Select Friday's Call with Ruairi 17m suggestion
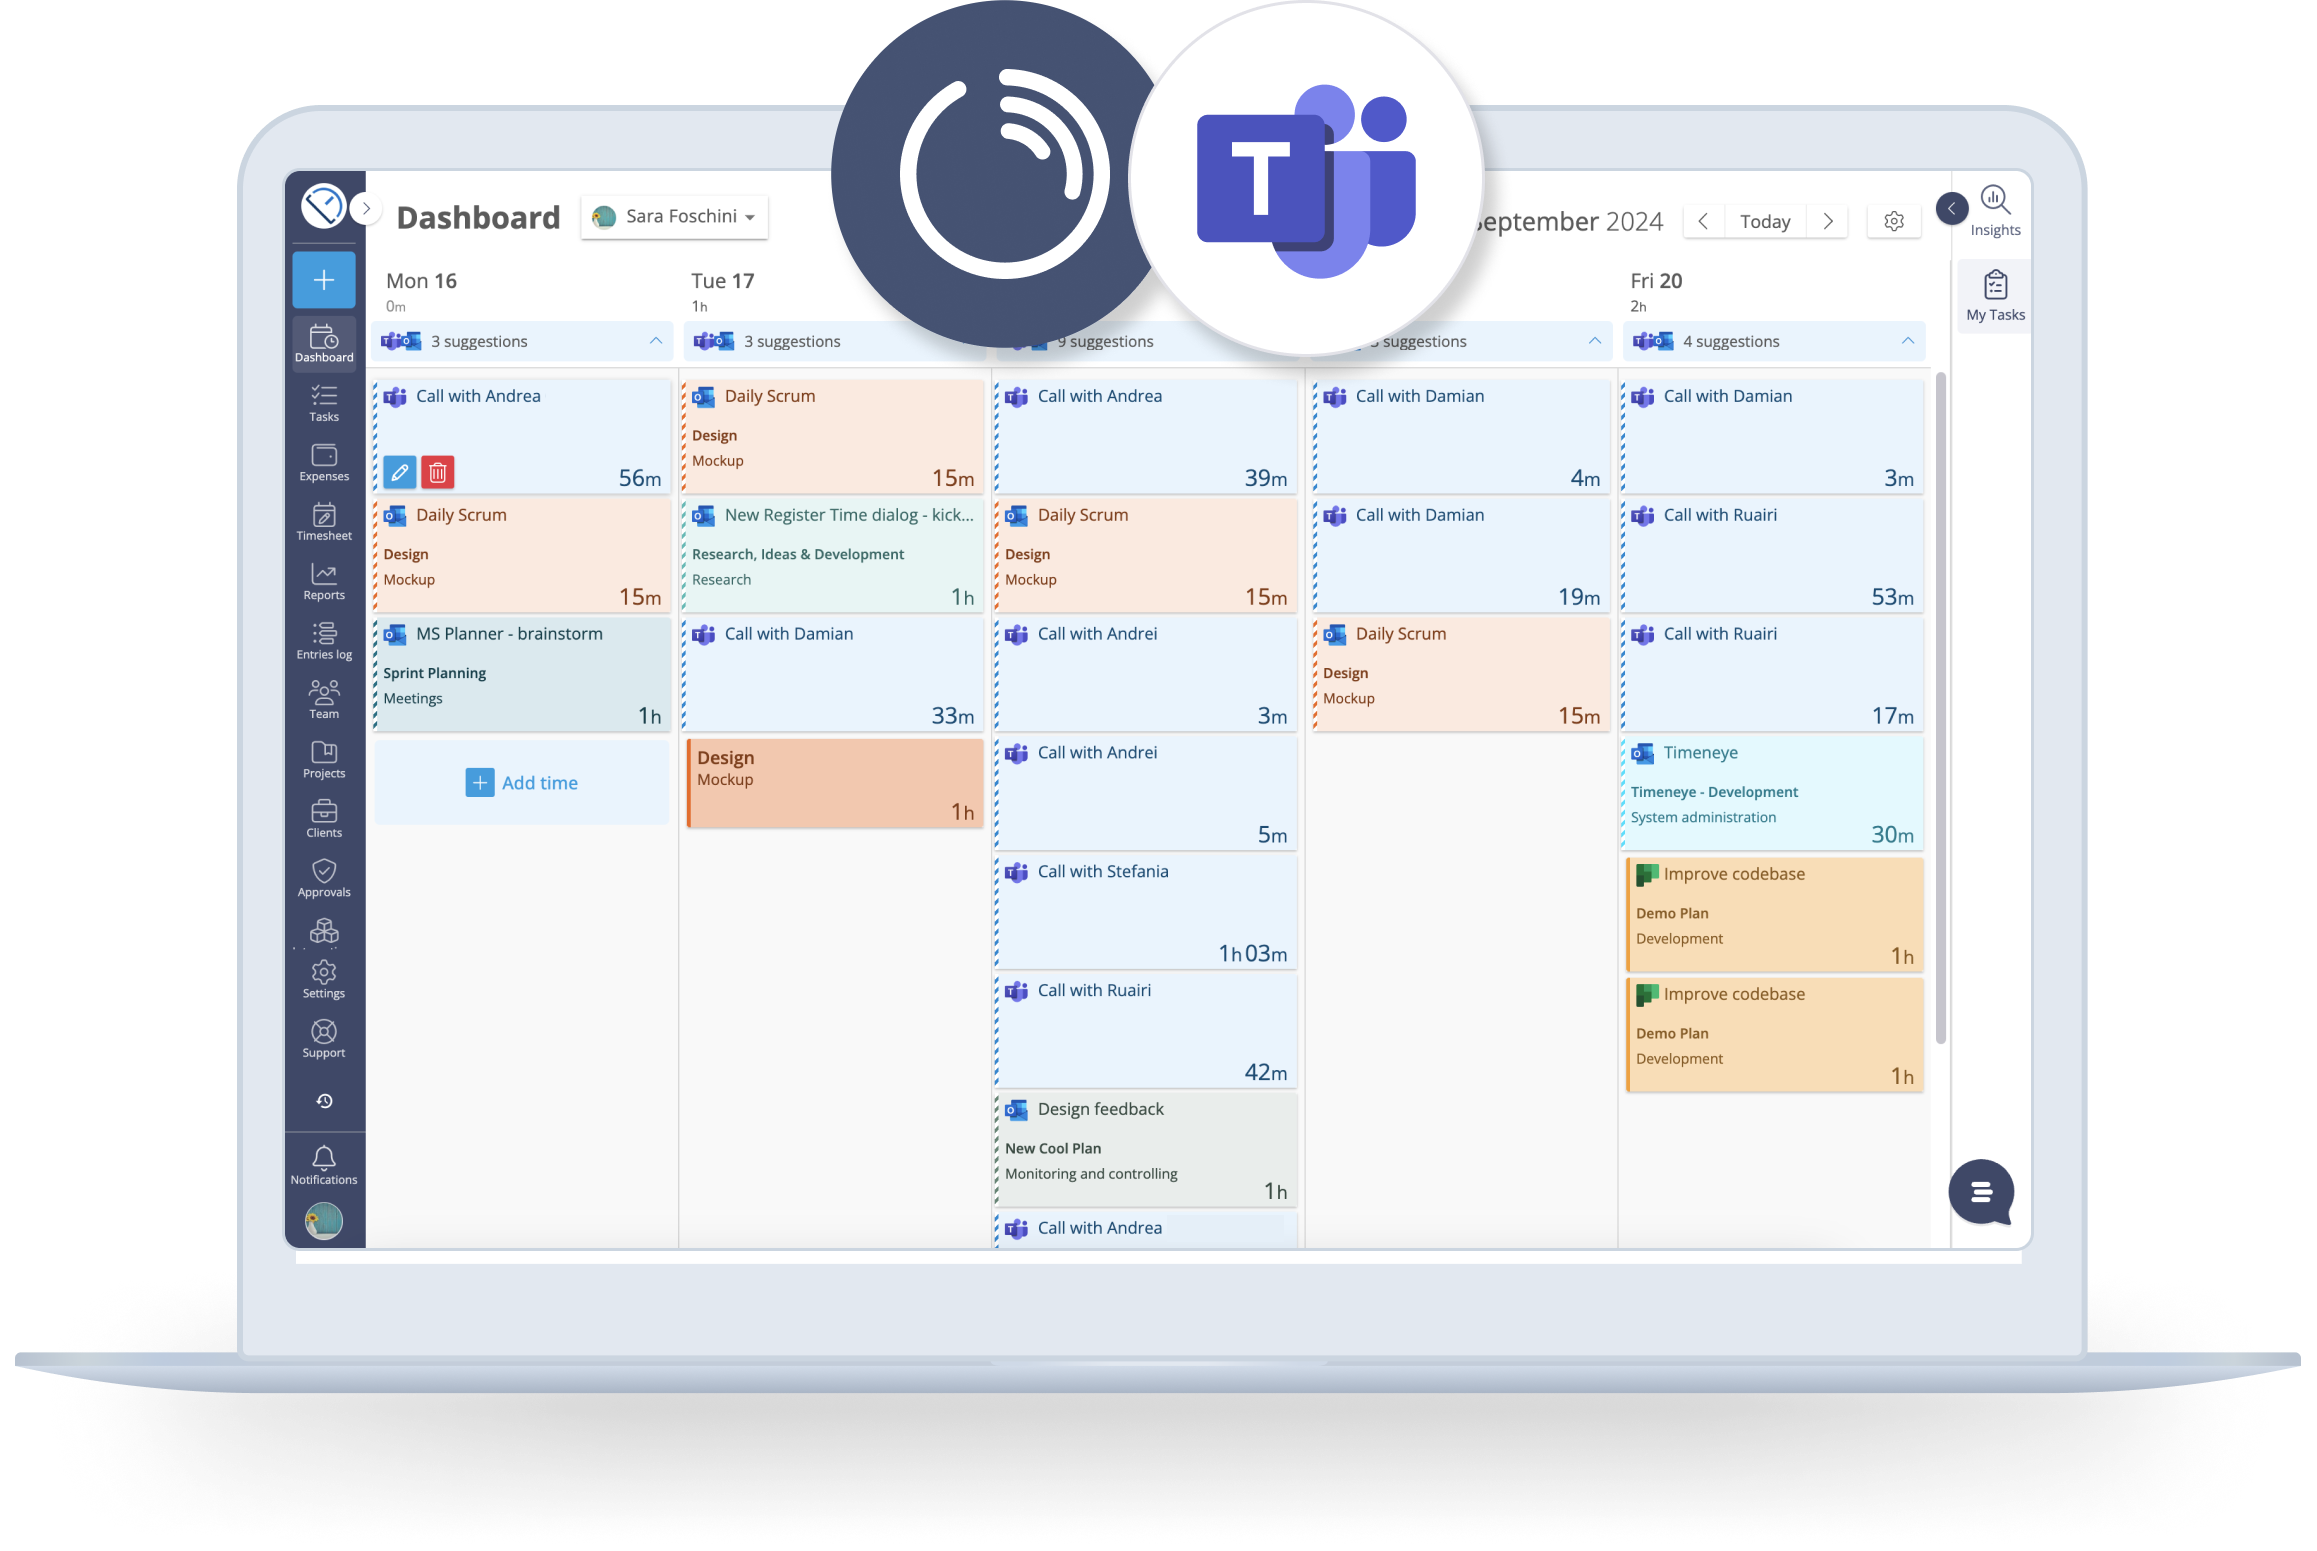The width and height of the screenshot is (2317, 1551). click(x=1773, y=674)
